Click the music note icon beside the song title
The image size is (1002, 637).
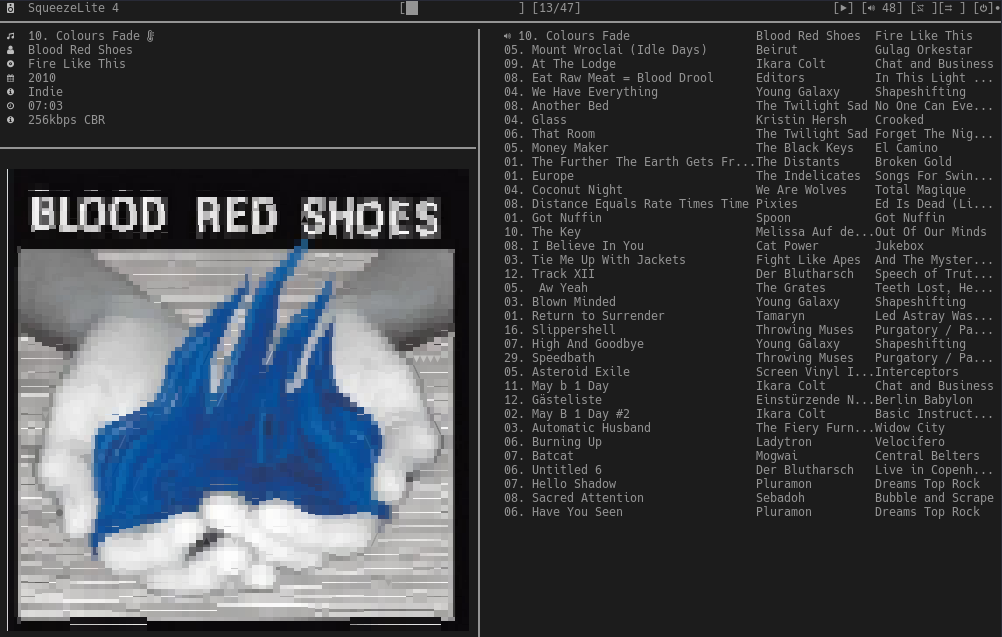pos(10,36)
